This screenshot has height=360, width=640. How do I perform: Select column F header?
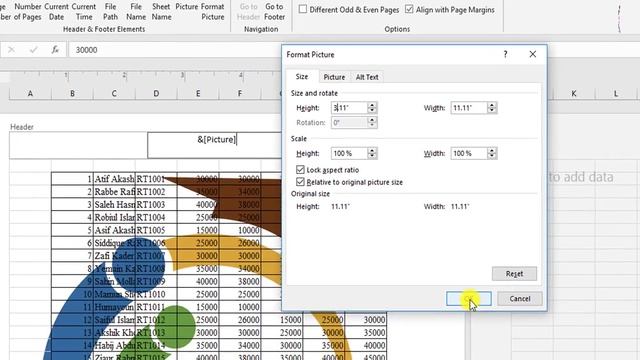tap(240, 93)
